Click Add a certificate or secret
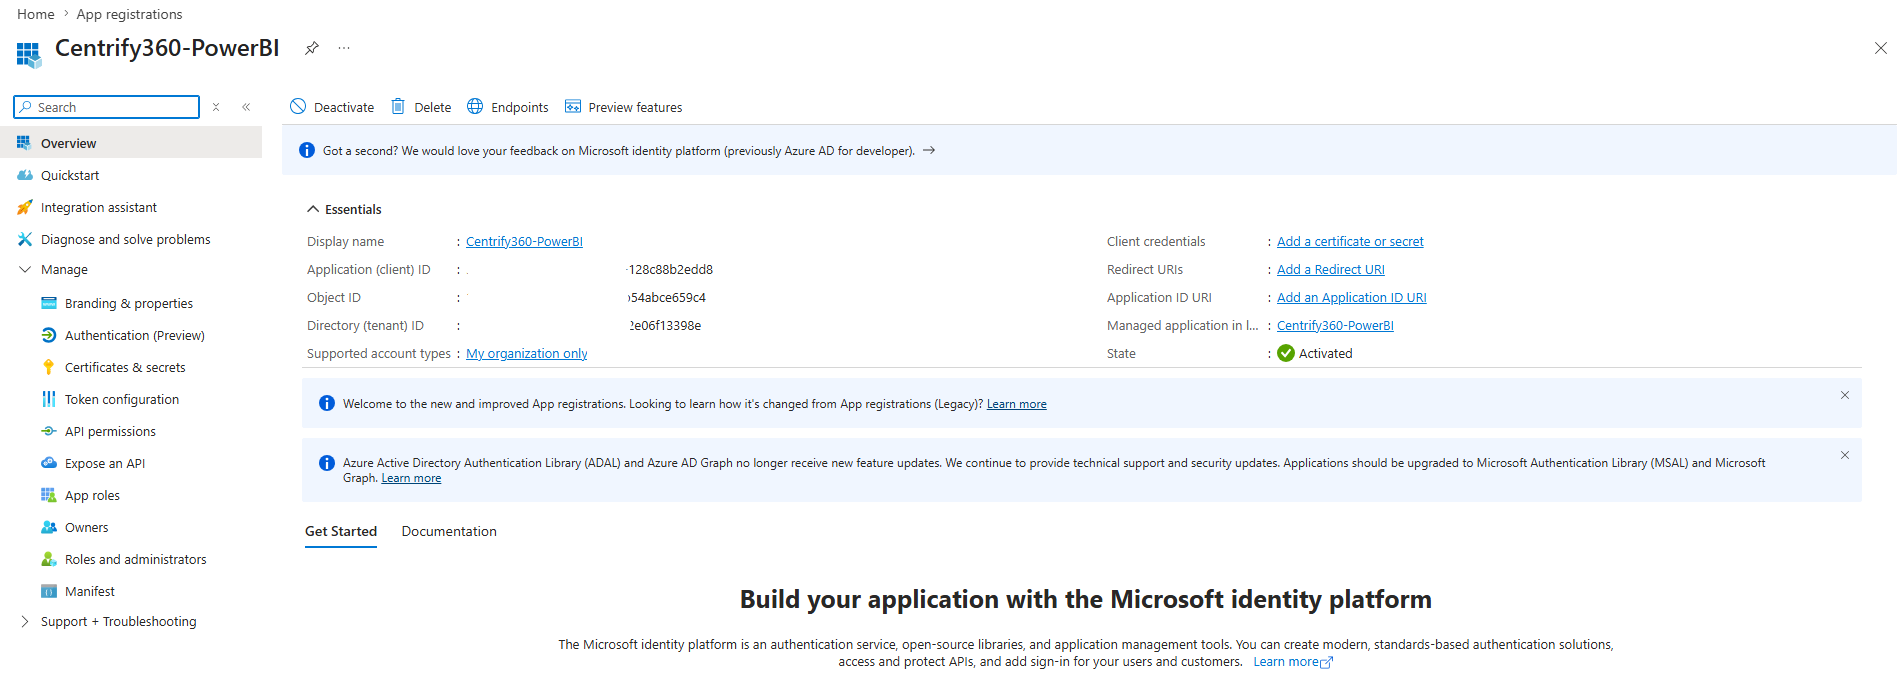The width and height of the screenshot is (1902, 695). pyautogui.click(x=1350, y=241)
